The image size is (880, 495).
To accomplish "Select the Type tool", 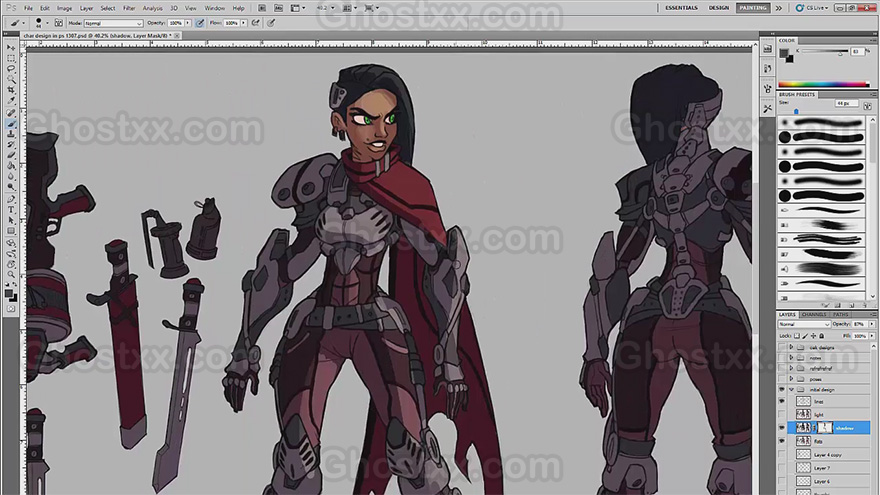I will tap(11, 210).
